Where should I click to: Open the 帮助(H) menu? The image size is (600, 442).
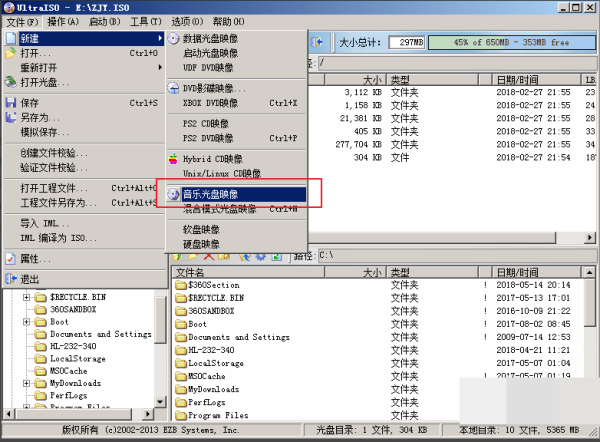pyautogui.click(x=228, y=22)
